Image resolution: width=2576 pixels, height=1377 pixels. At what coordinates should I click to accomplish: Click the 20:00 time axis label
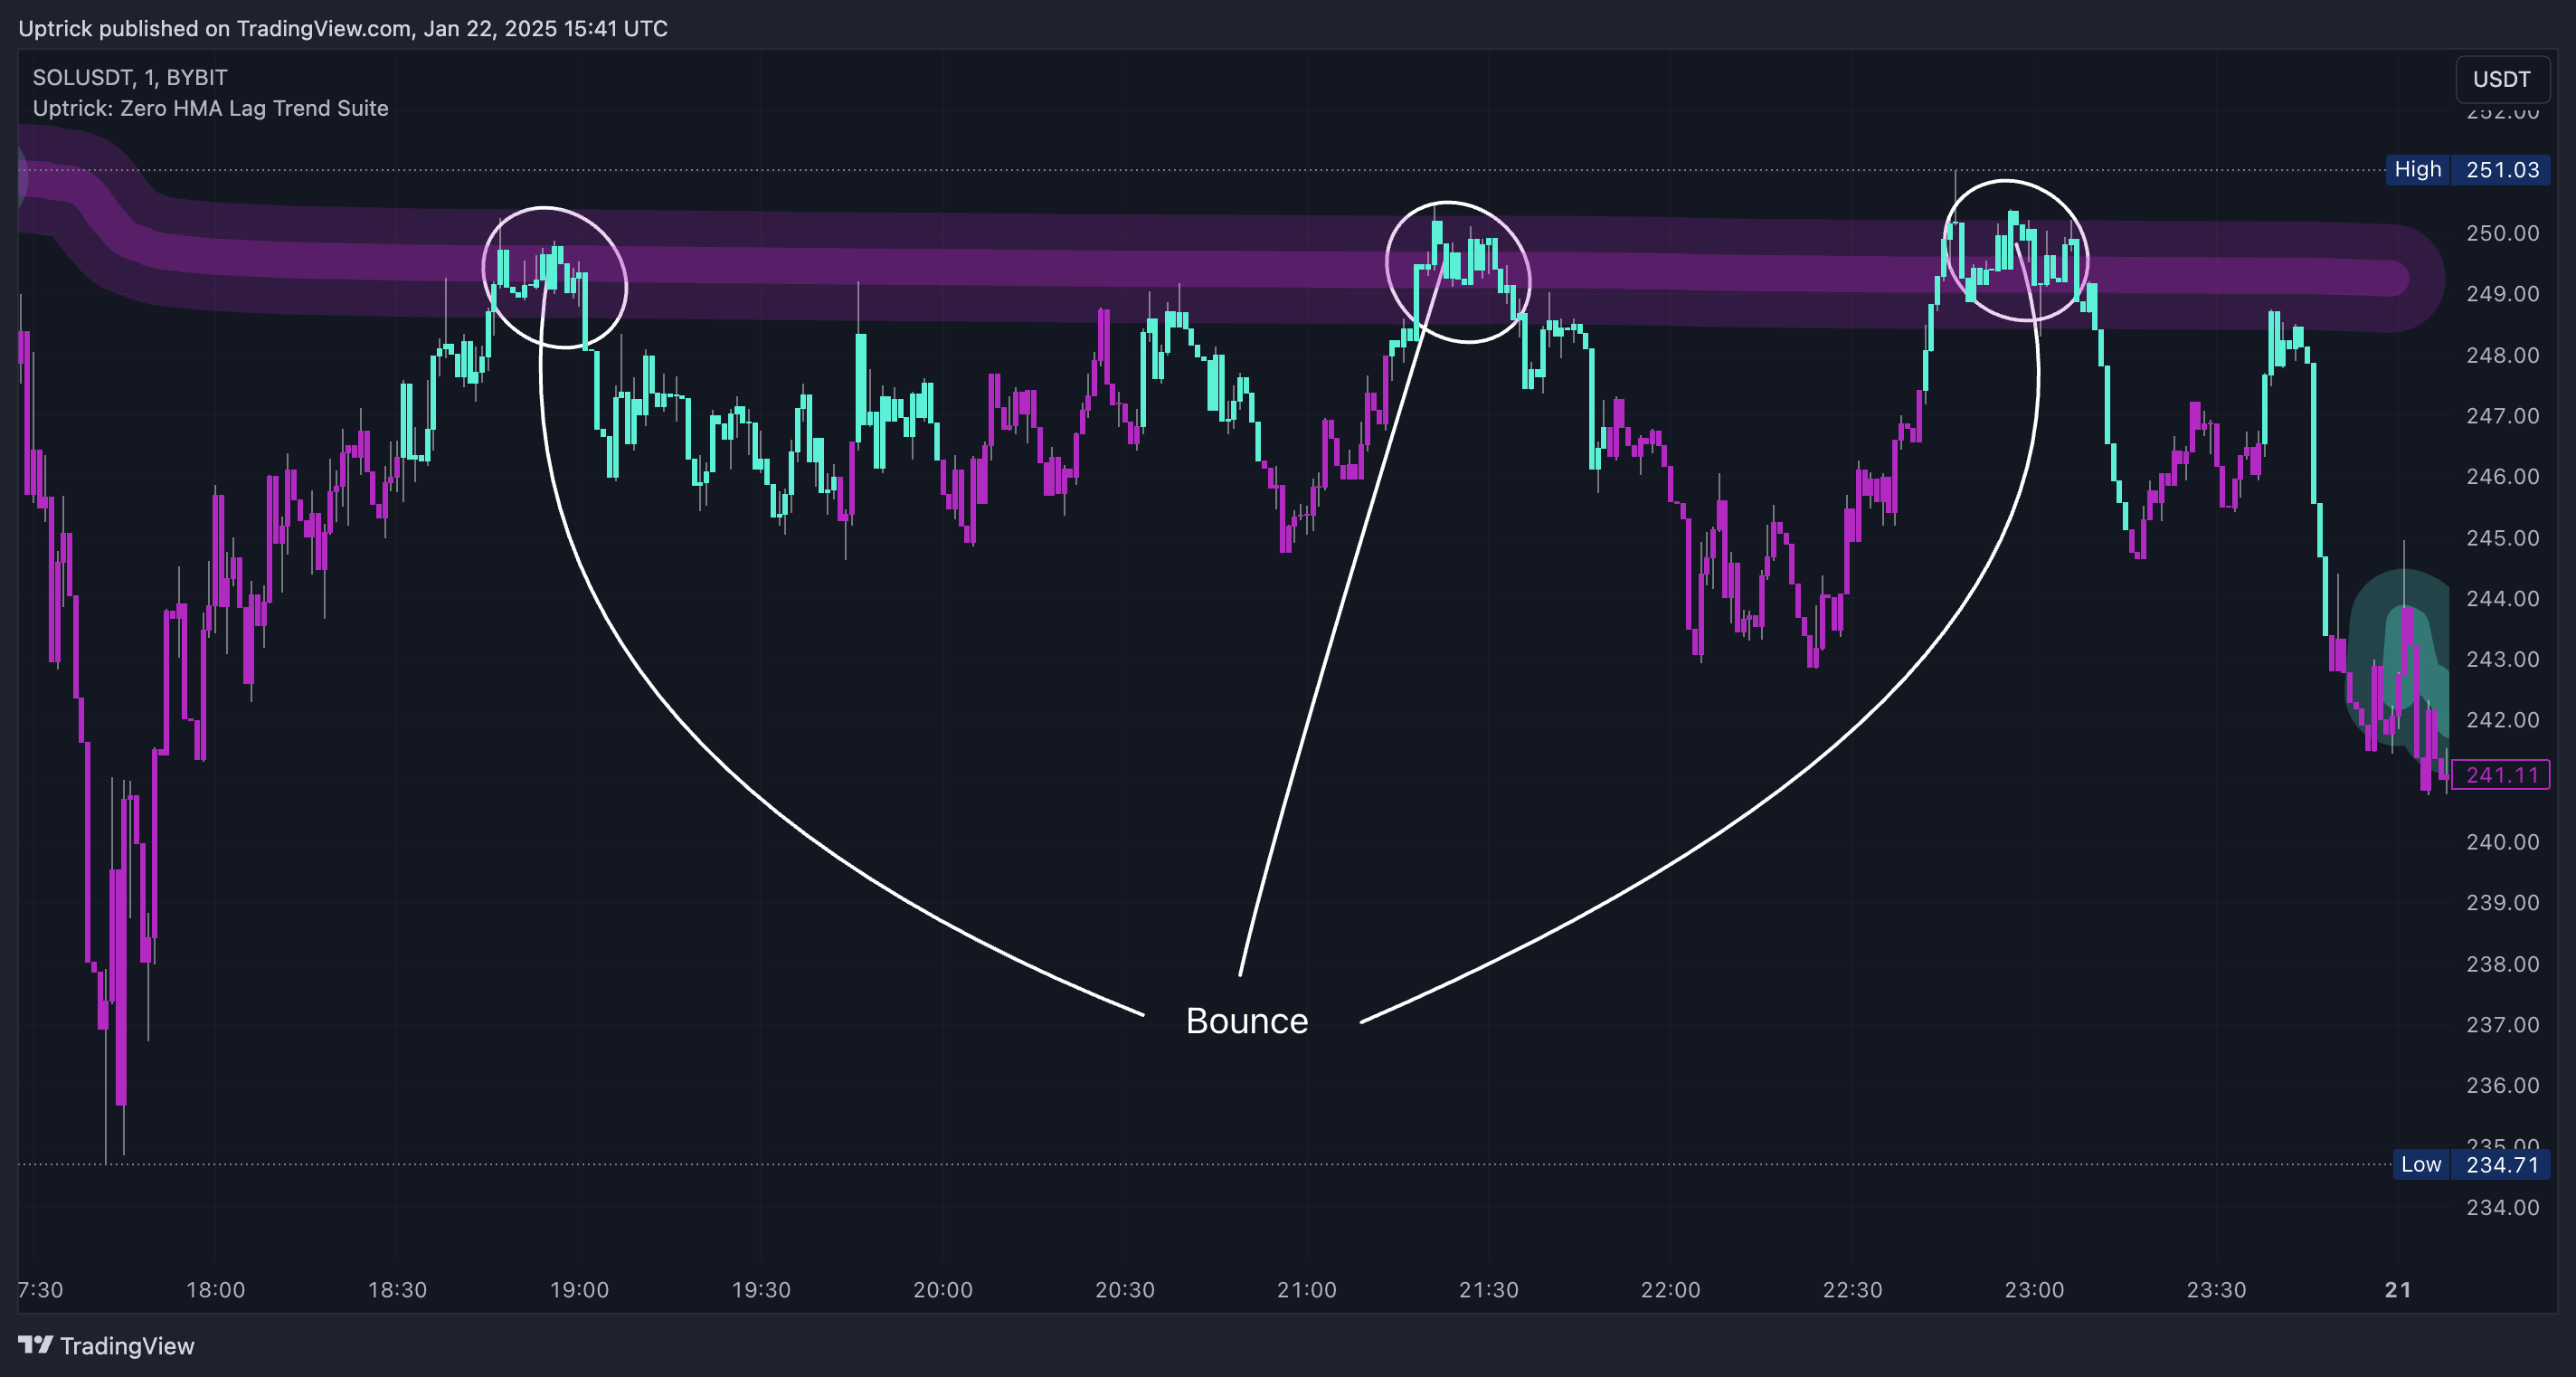point(943,1290)
